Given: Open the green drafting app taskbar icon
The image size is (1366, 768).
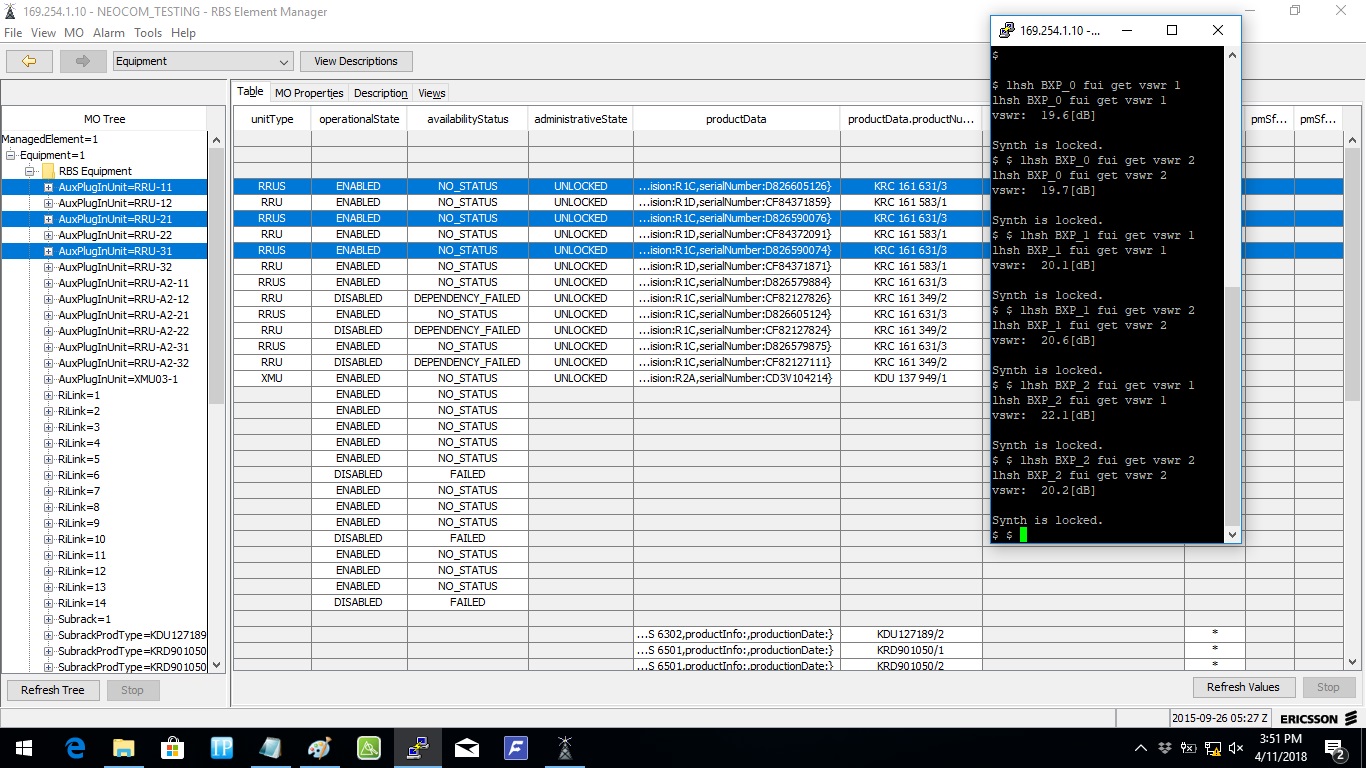Looking at the screenshot, I should point(368,747).
